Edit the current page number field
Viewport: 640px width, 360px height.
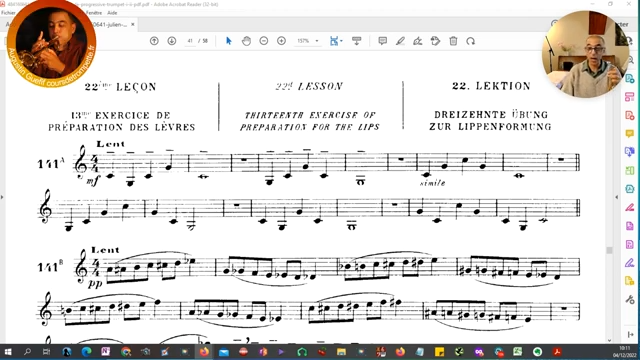click(x=190, y=41)
